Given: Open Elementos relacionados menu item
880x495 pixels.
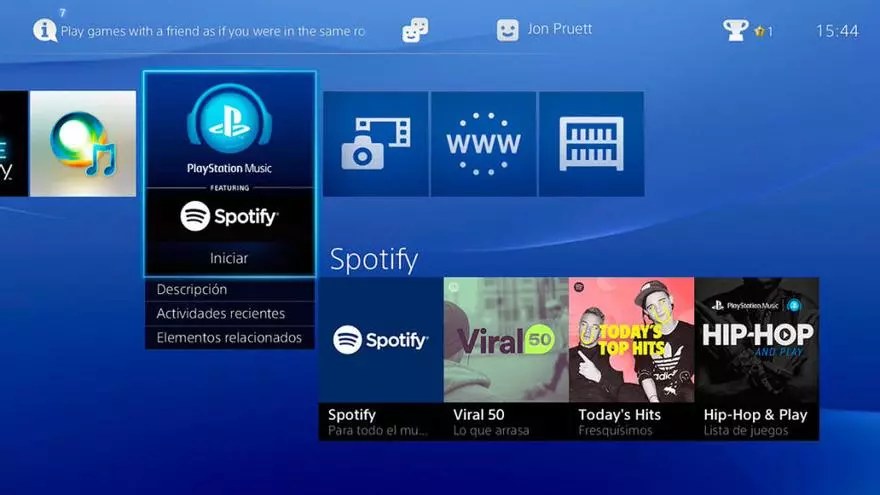Looking at the screenshot, I should 229,338.
